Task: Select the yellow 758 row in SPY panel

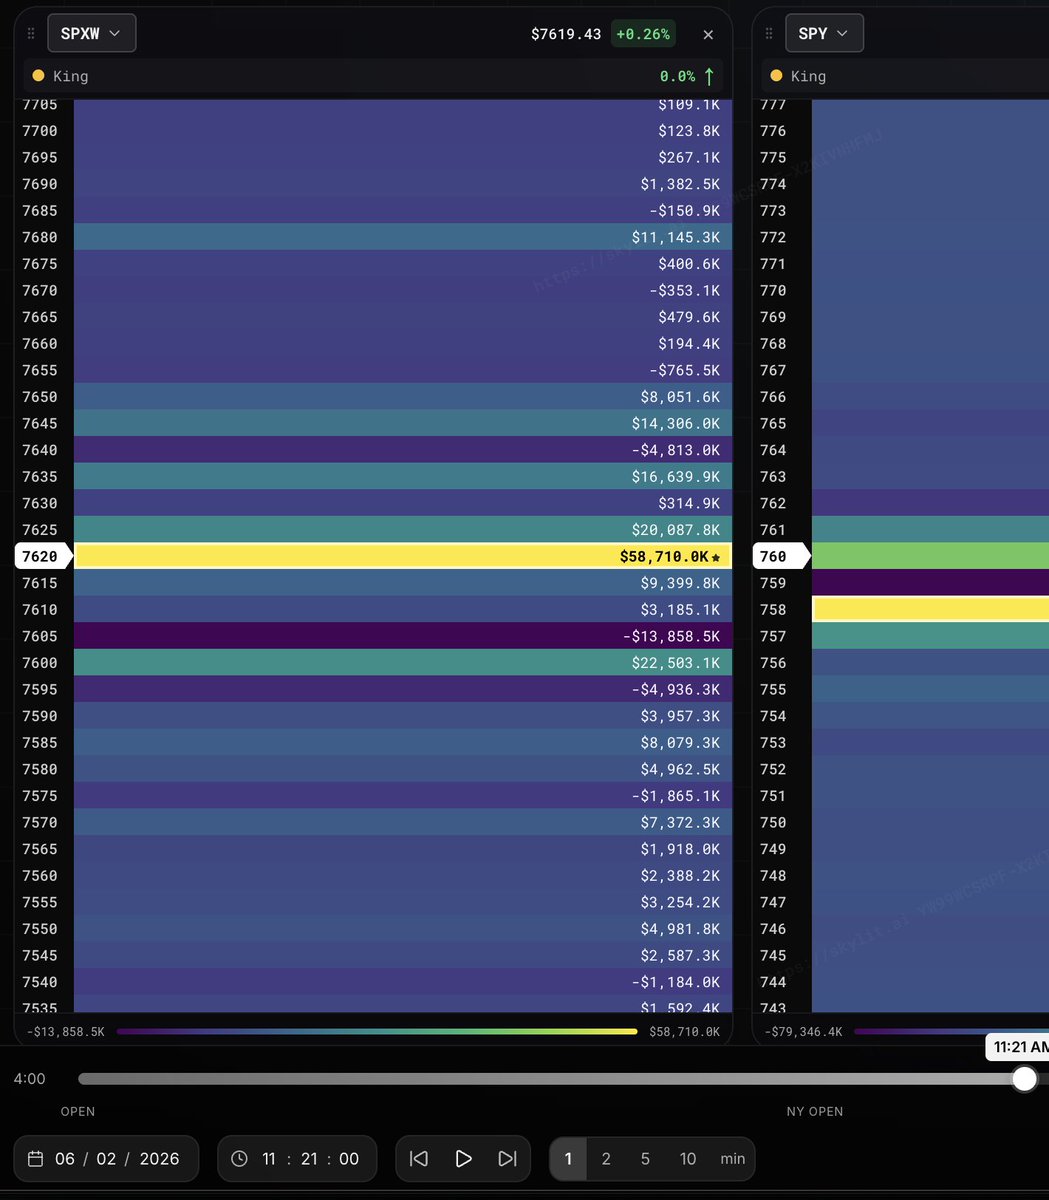Action: [930, 609]
